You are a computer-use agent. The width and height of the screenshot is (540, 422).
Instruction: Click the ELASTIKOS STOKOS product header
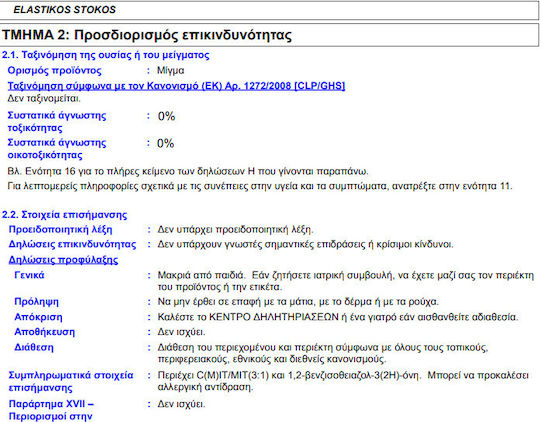(x=64, y=10)
